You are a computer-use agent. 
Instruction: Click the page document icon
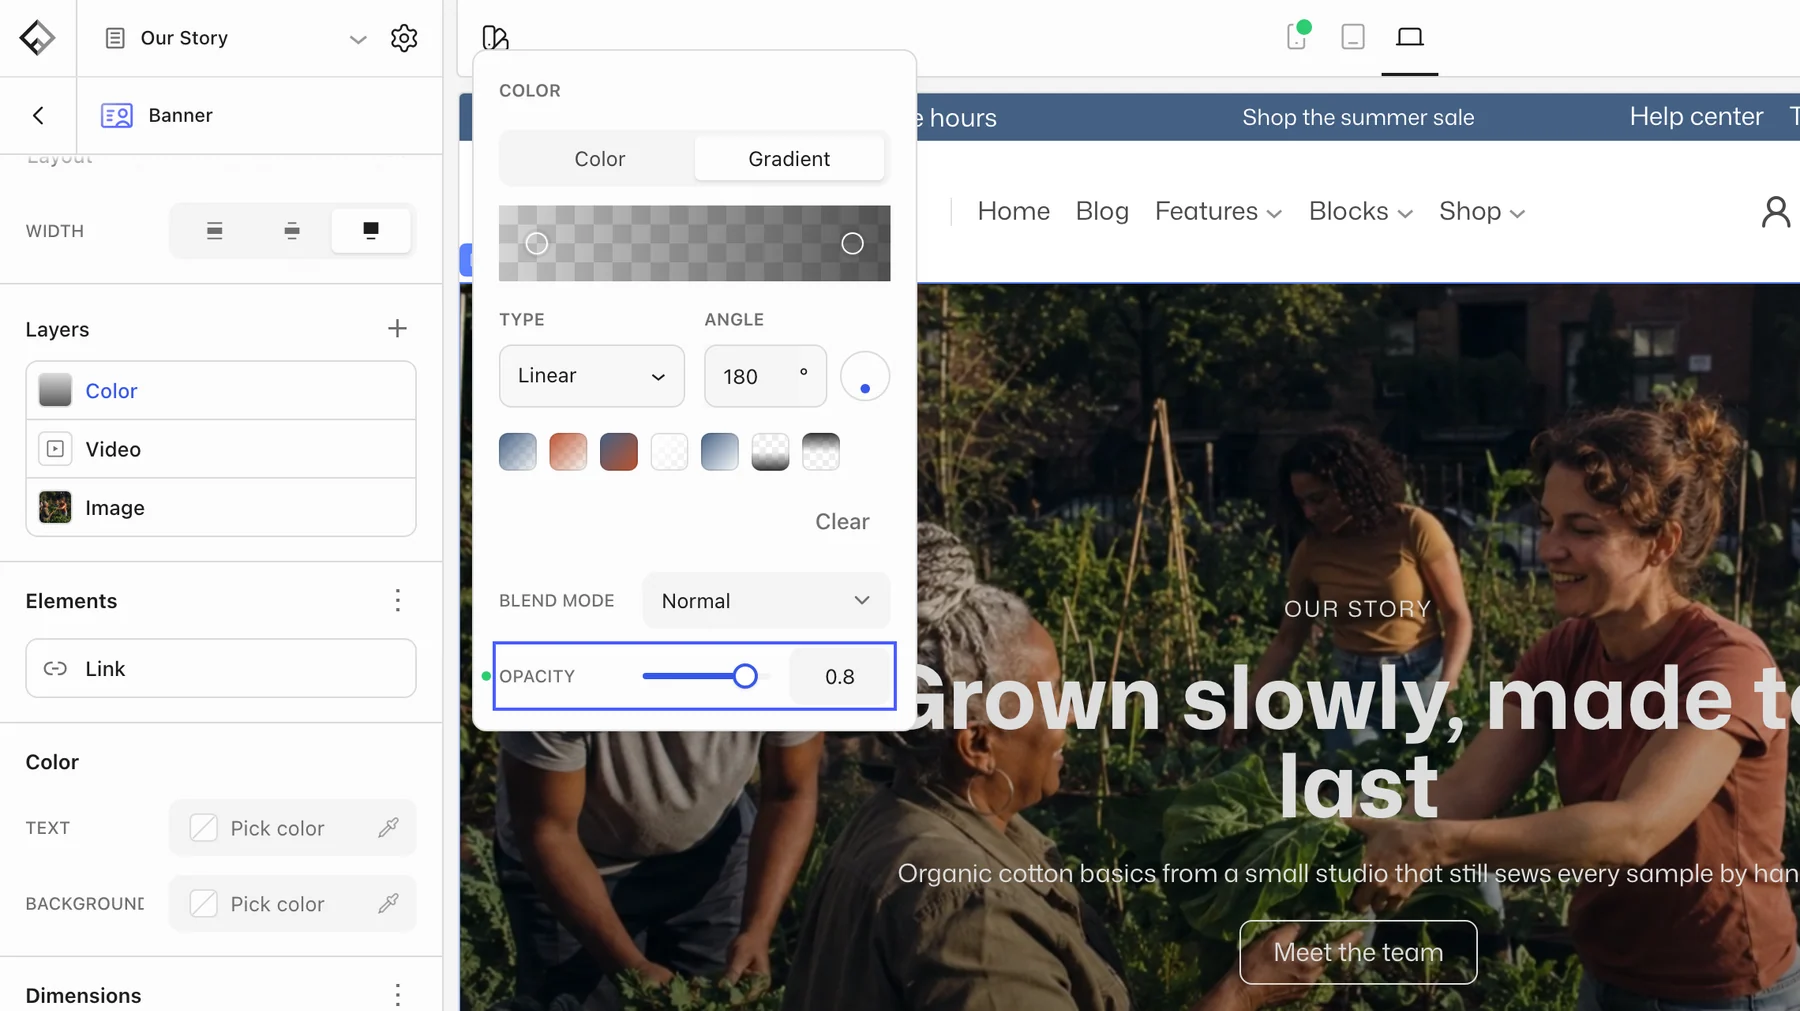(x=115, y=38)
